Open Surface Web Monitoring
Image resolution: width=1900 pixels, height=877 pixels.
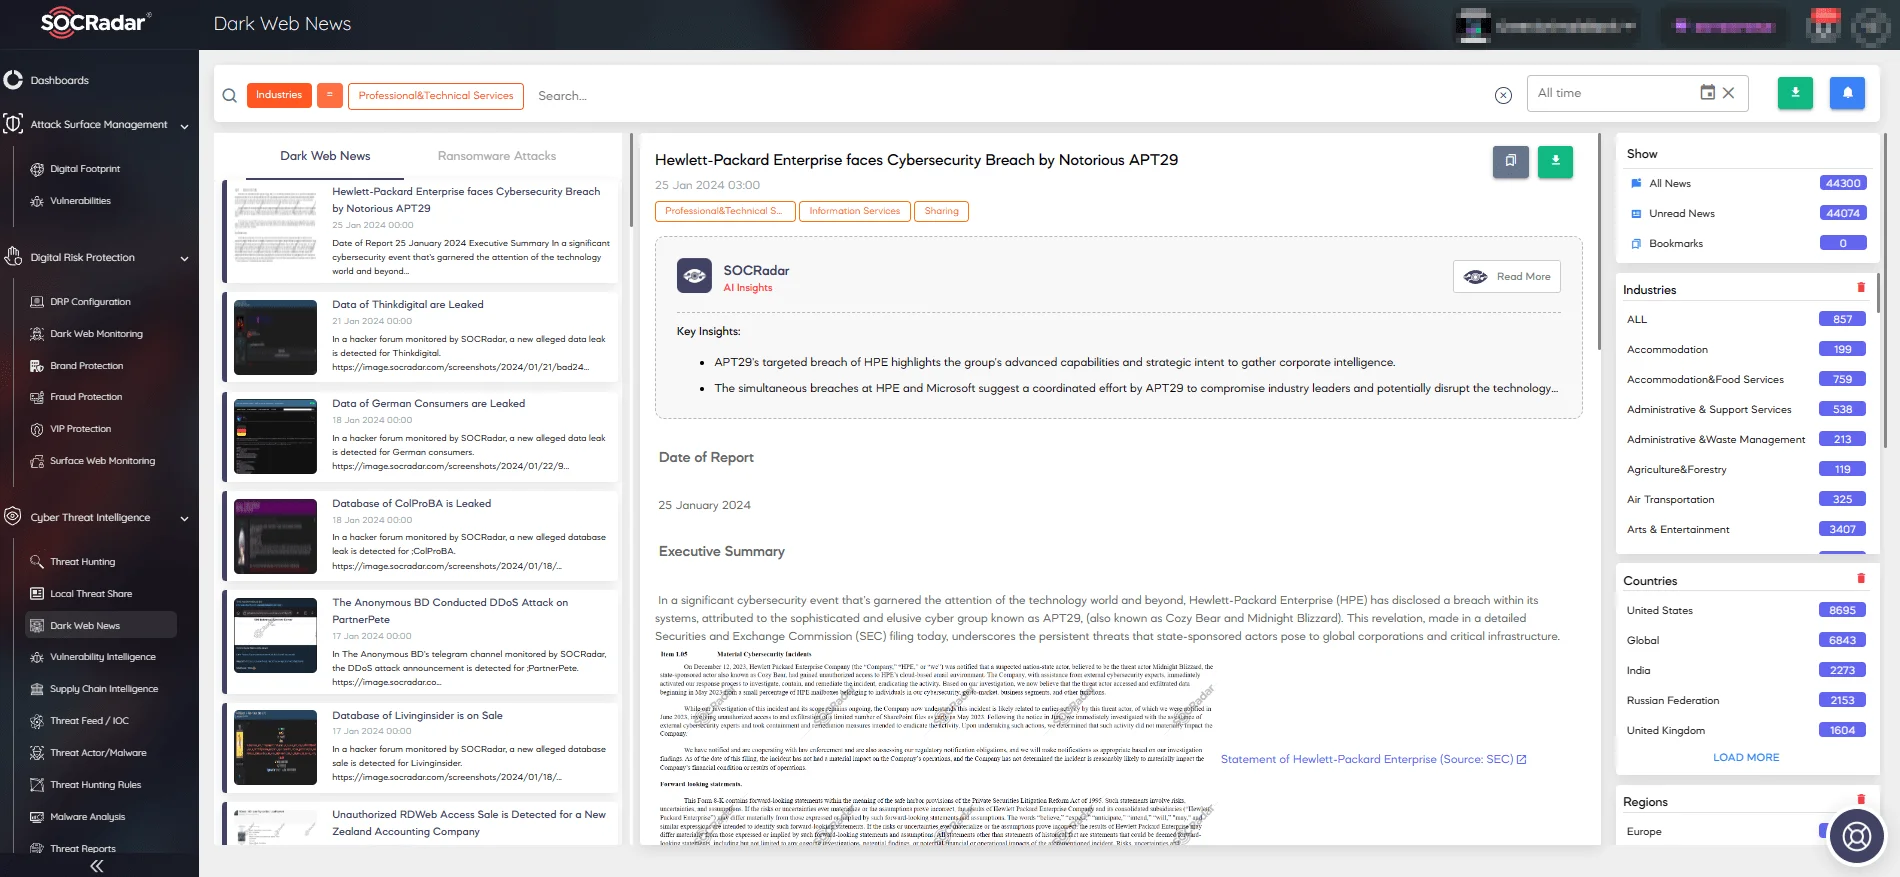coord(102,461)
